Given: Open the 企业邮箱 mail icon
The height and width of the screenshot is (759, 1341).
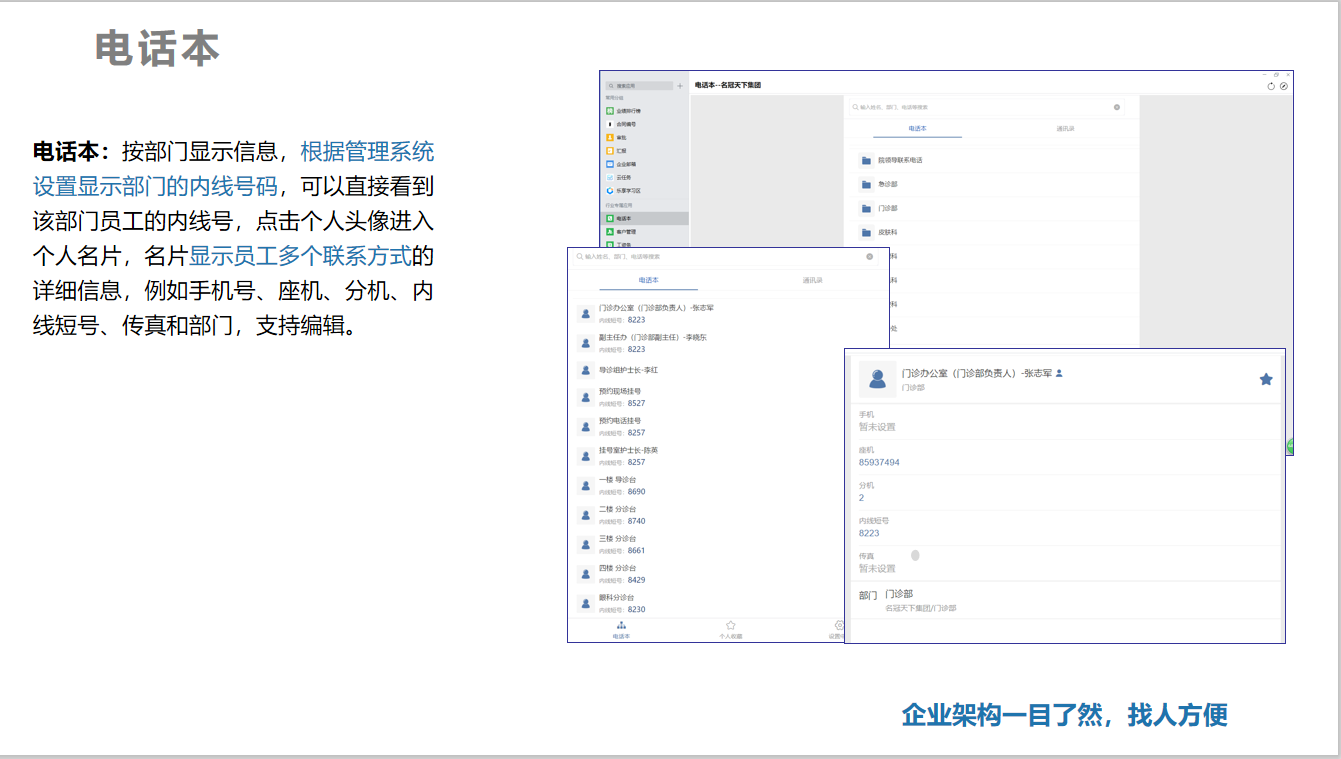Looking at the screenshot, I should click(x=609, y=163).
